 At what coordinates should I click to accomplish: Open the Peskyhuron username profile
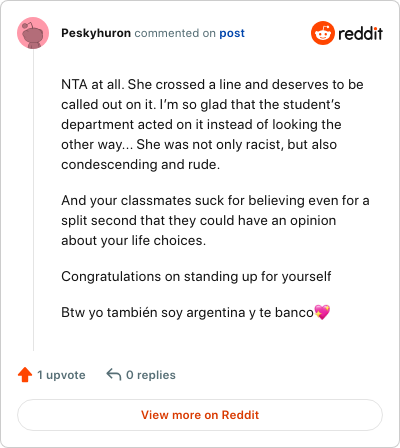[x=96, y=33]
